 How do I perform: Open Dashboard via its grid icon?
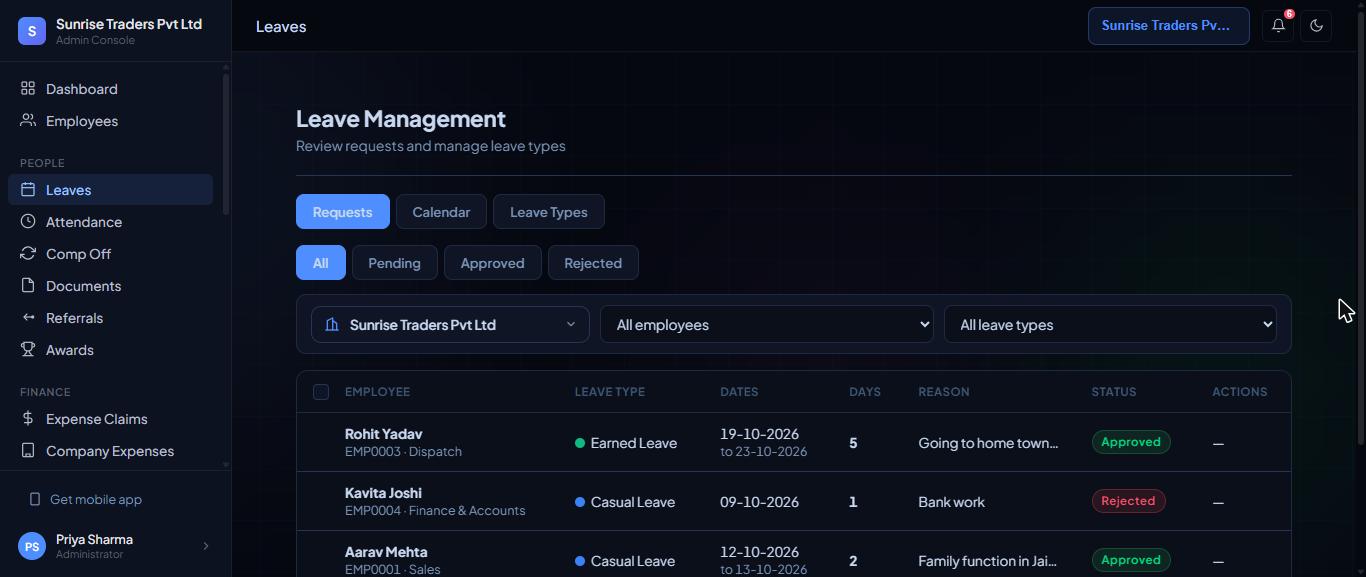pyautogui.click(x=28, y=89)
